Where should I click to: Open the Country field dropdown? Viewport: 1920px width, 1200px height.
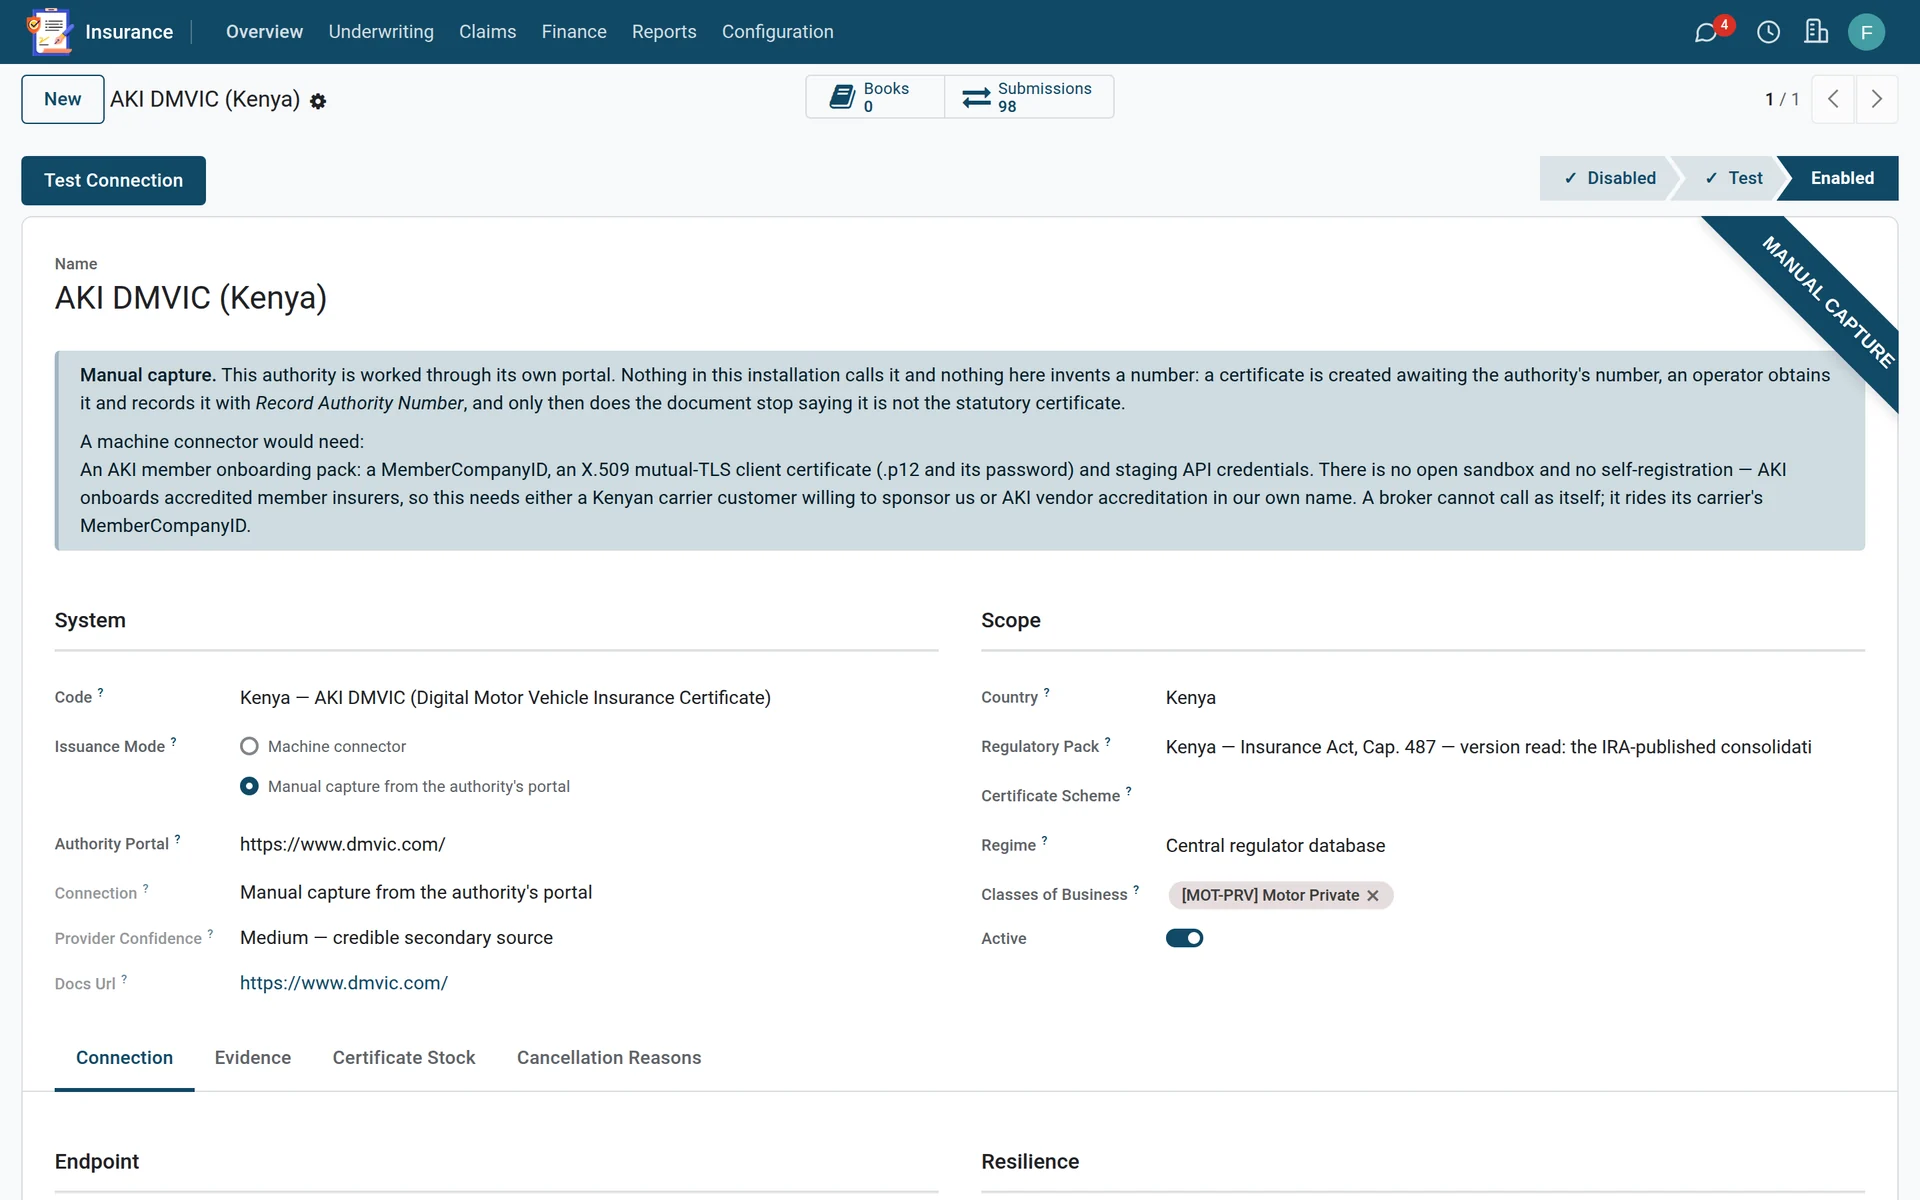(x=1515, y=698)
